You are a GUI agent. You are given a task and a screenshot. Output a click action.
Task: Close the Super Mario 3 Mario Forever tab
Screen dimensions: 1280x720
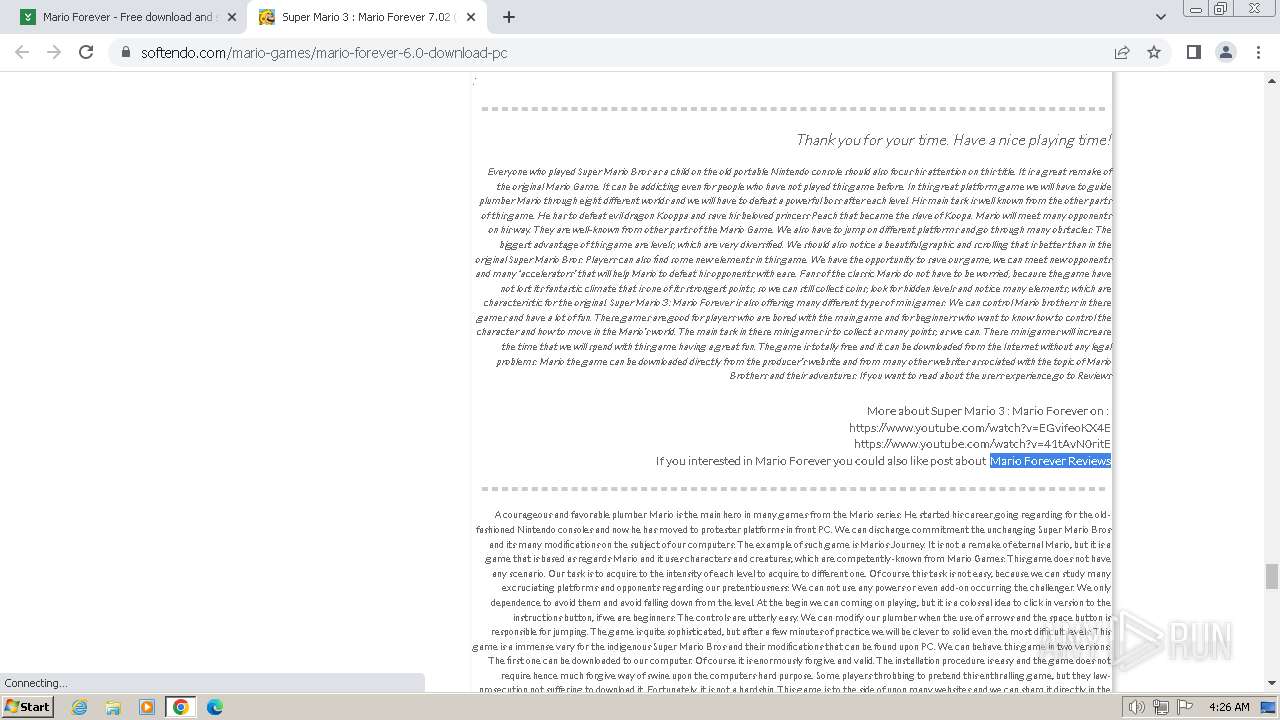tap(471, 17)
